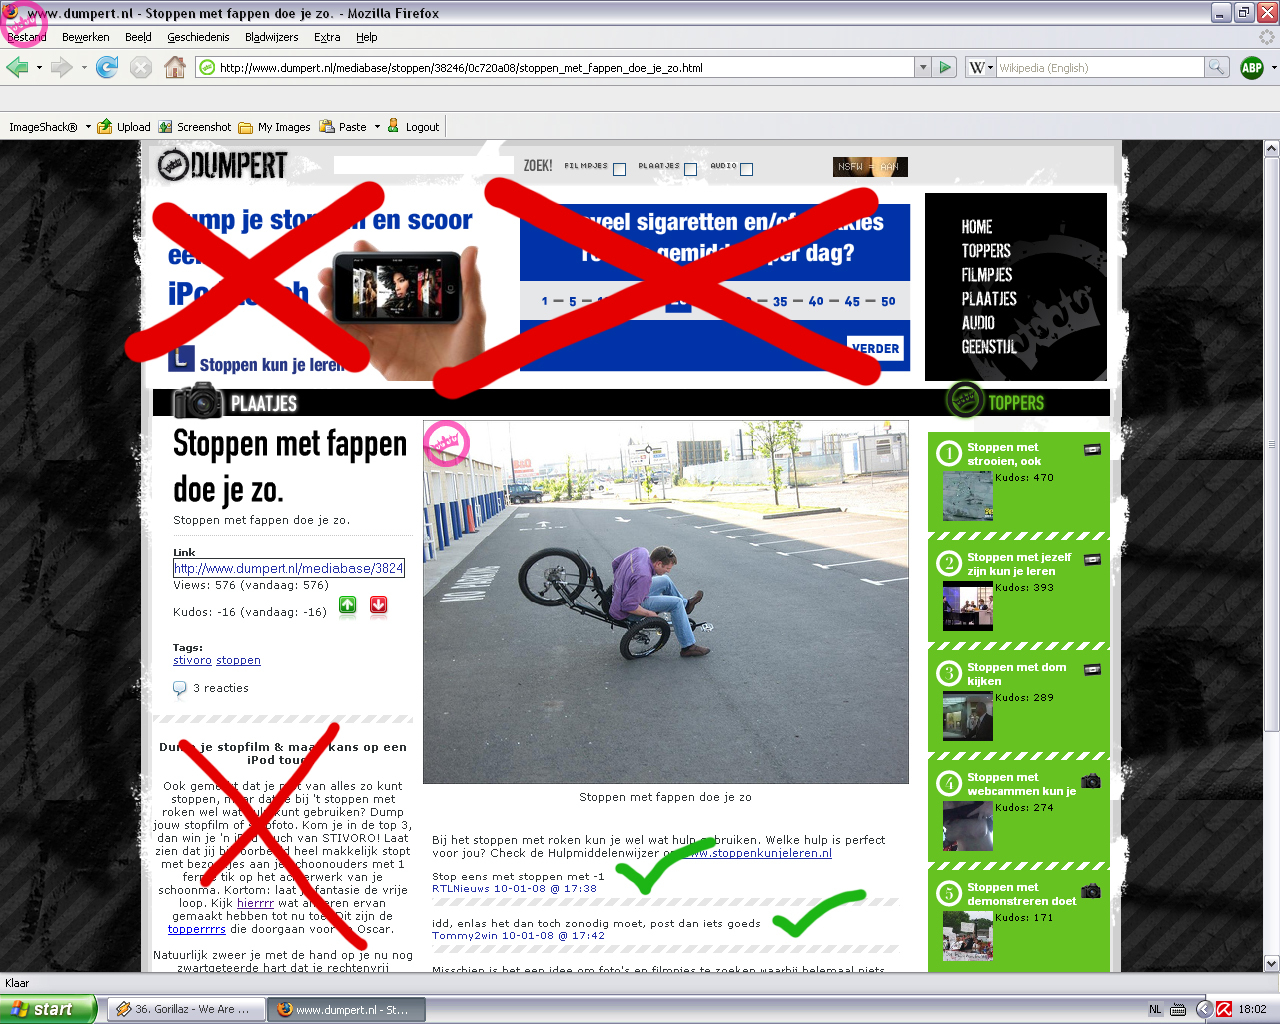Click the green Go arrow beside address bar
Screen dimensions: 1280x1024
pyautogui.click(x=945, y=67)
